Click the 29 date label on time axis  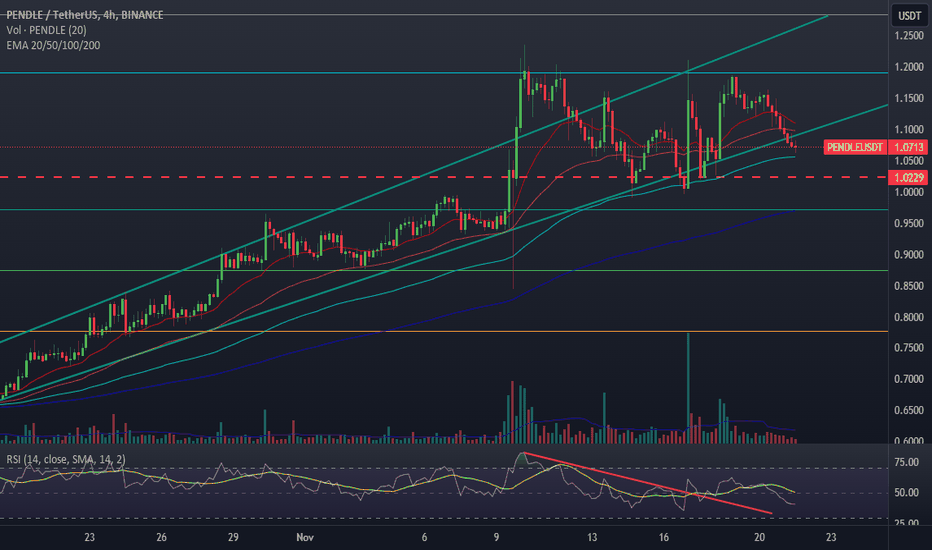[x=233, y=538]
